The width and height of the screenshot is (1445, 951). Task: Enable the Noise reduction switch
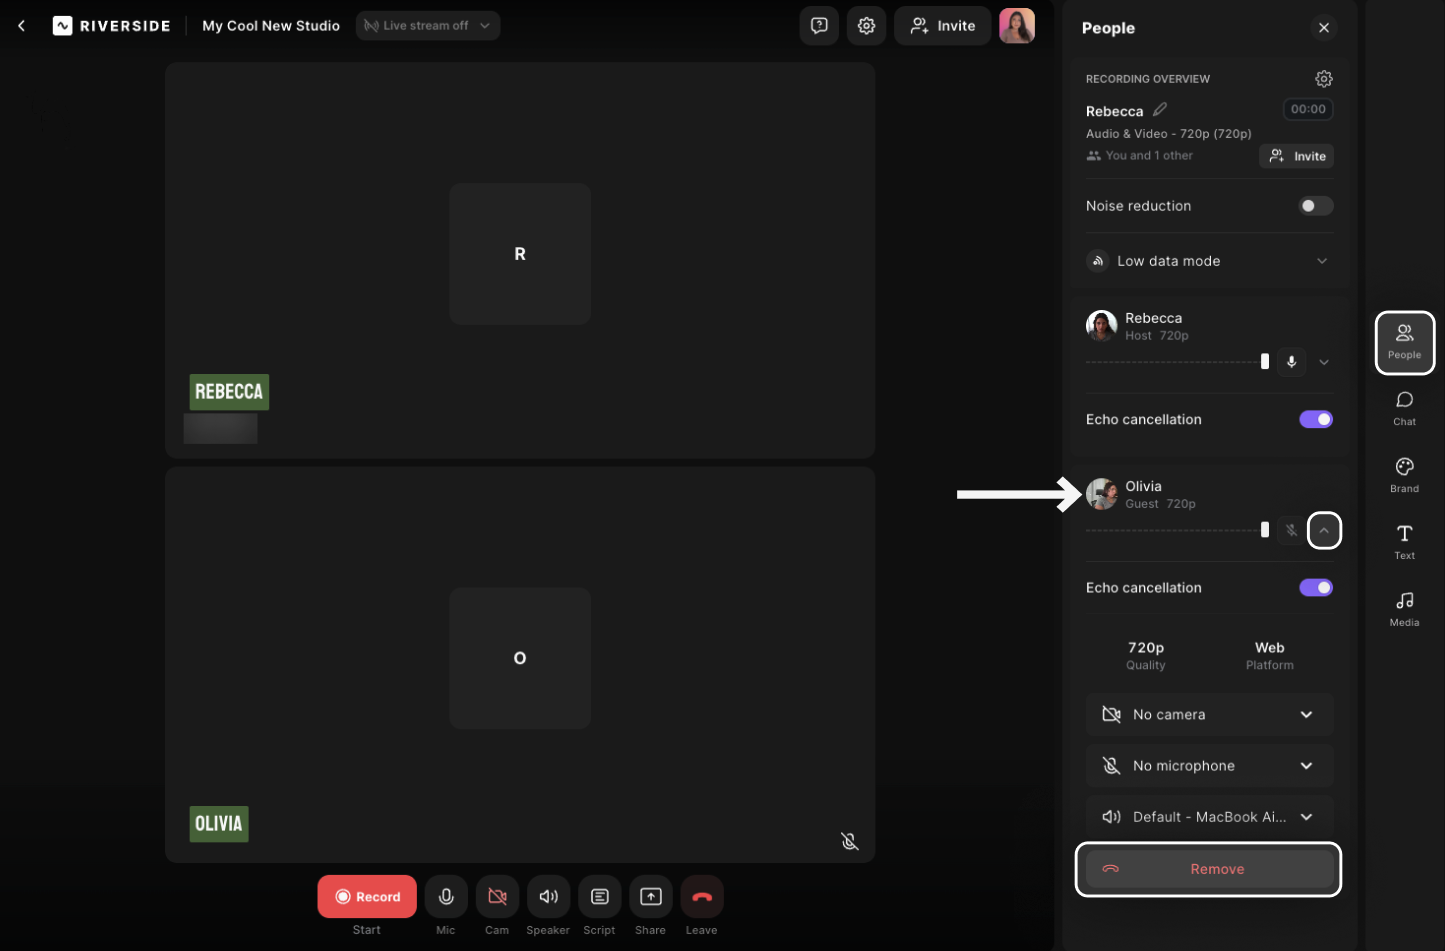[x=1315, y=206]
